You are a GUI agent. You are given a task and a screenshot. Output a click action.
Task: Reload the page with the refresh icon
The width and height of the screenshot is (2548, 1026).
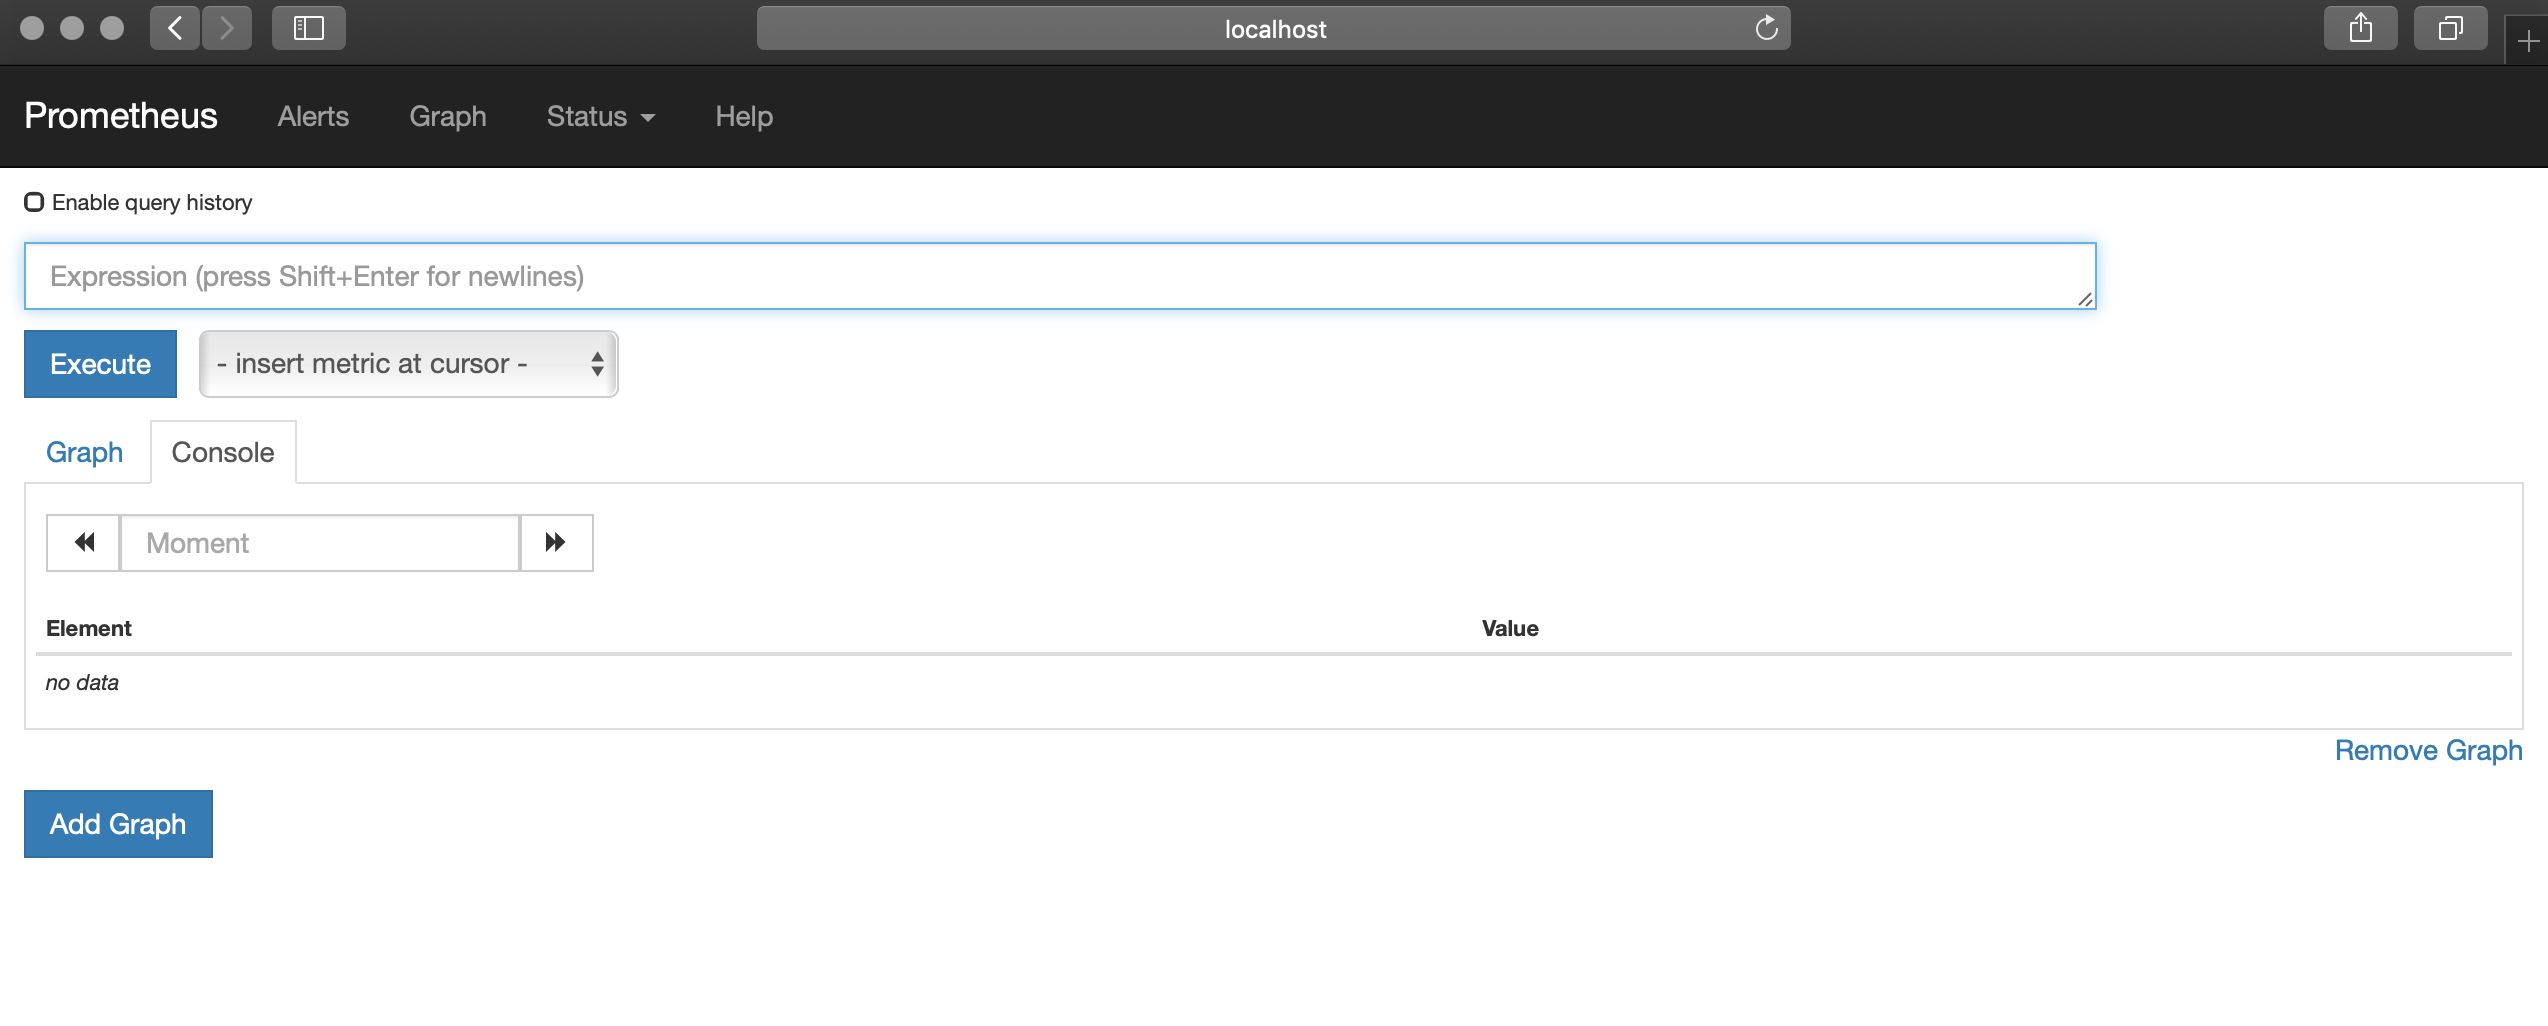pos(1766,28)
